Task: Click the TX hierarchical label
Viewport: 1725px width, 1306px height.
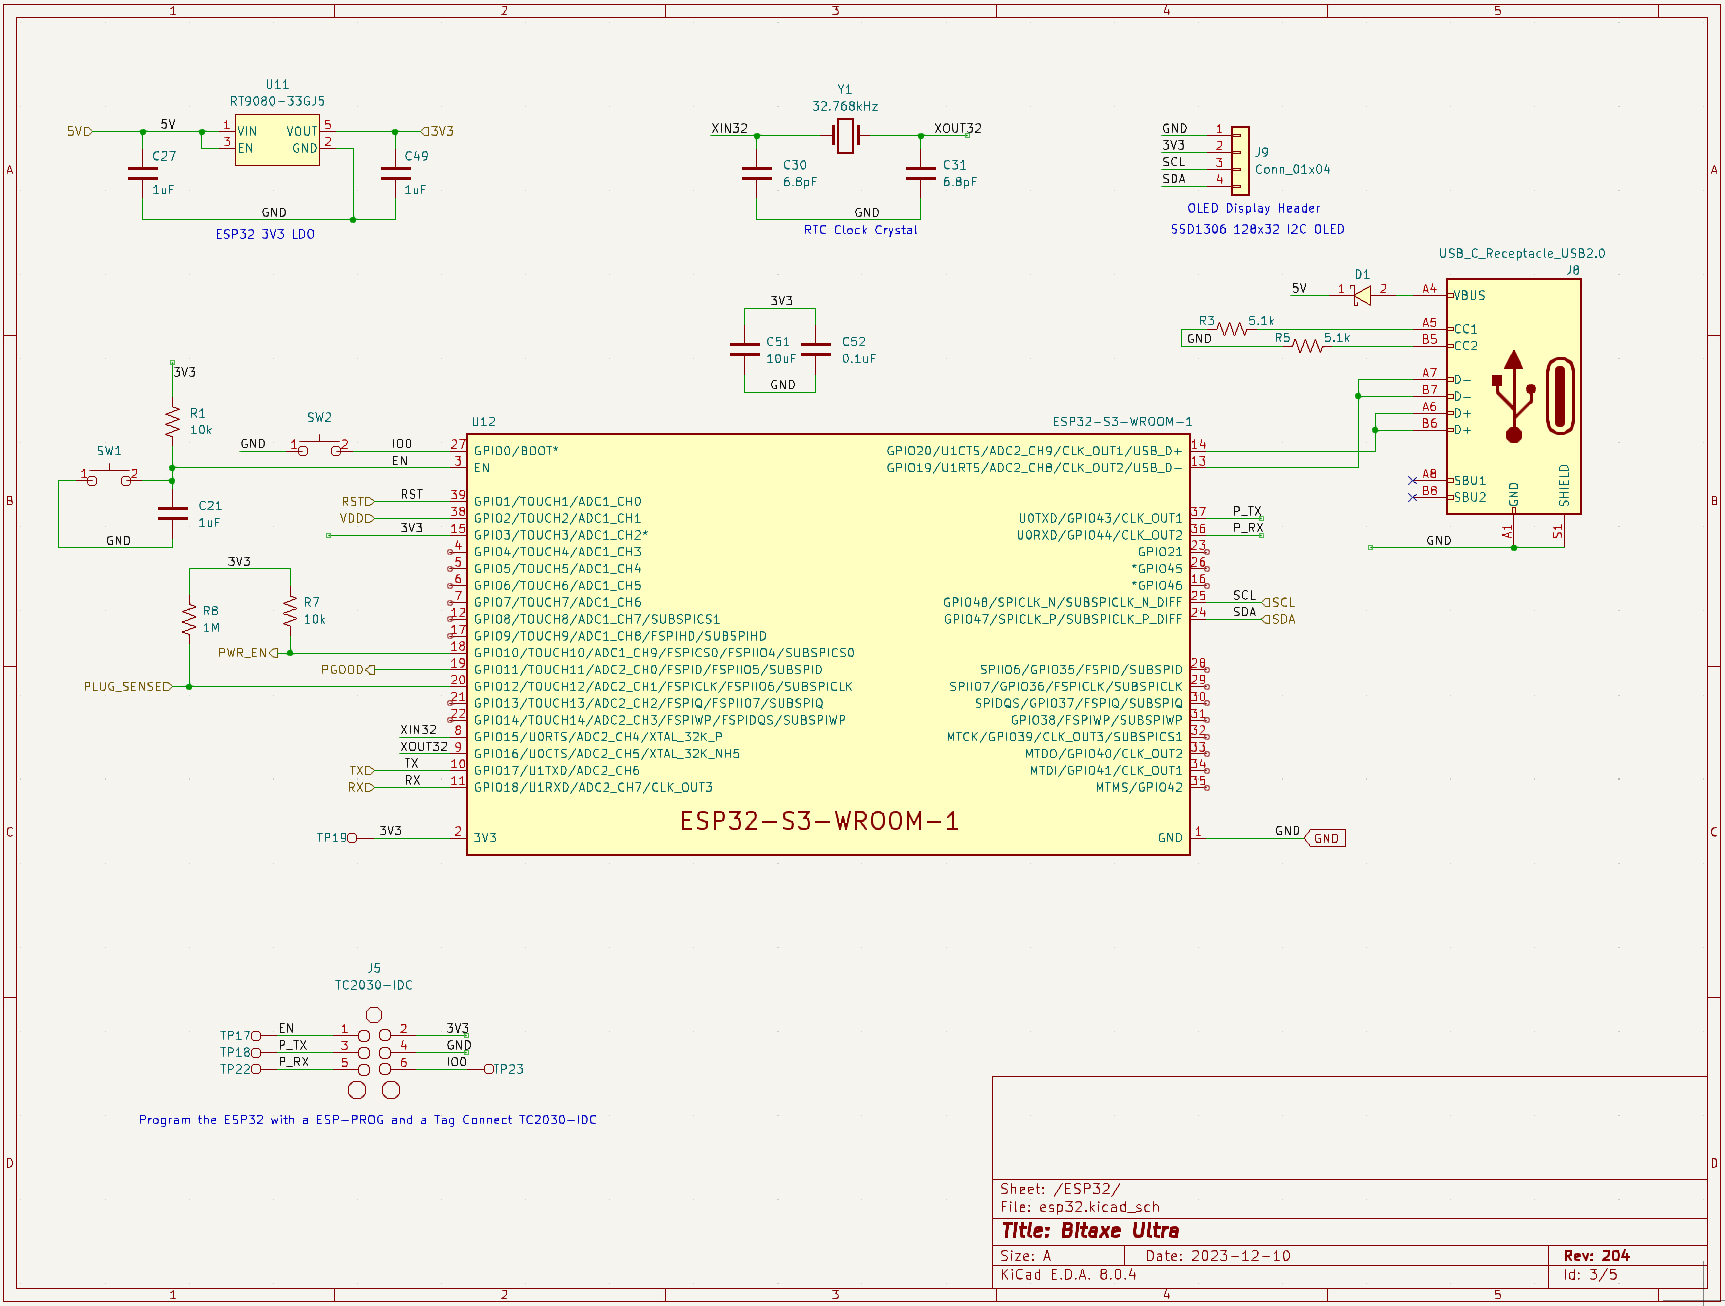Action: [361, 771]
